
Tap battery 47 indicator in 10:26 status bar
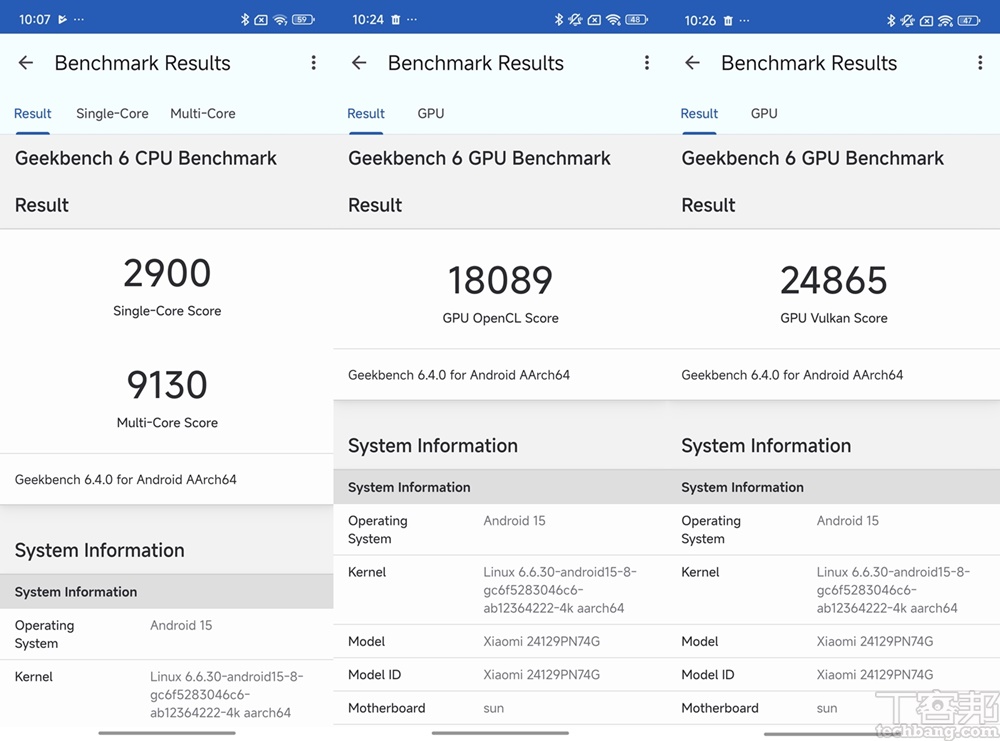click(969, 20)
